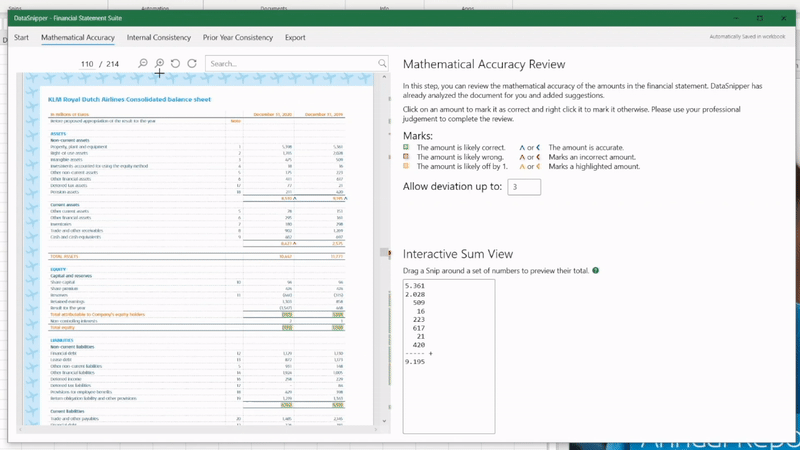Image resolution: width=800 pixels, height=450 pixels.
Task: Click the zoom out magnifier icon
Action: click(x=143, y=63)
